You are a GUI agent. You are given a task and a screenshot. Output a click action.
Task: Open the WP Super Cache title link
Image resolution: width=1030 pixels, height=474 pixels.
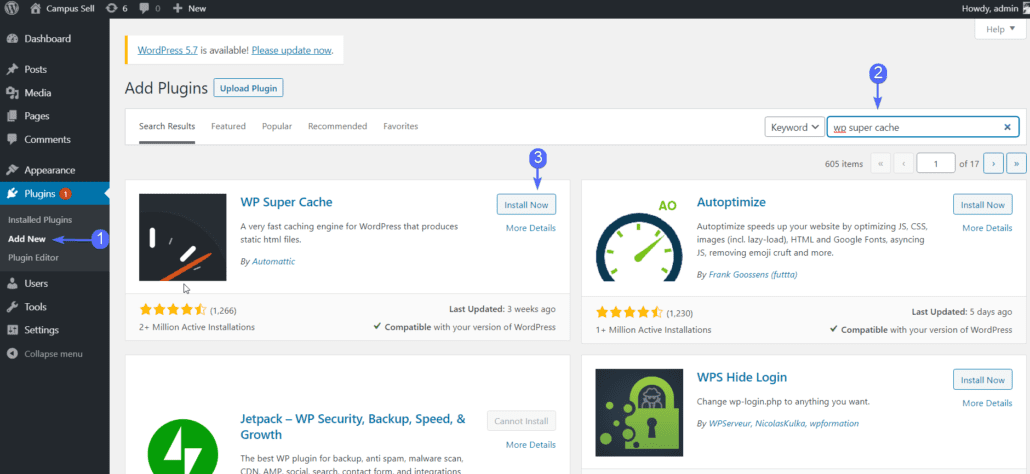point(286,202)
